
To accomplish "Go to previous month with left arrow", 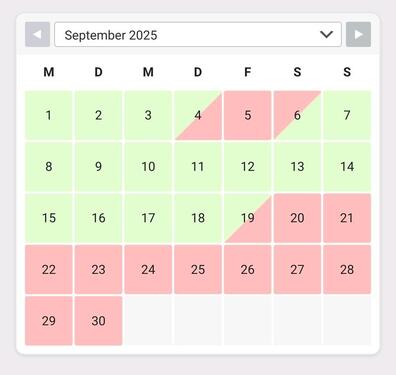I will [37, 34].
